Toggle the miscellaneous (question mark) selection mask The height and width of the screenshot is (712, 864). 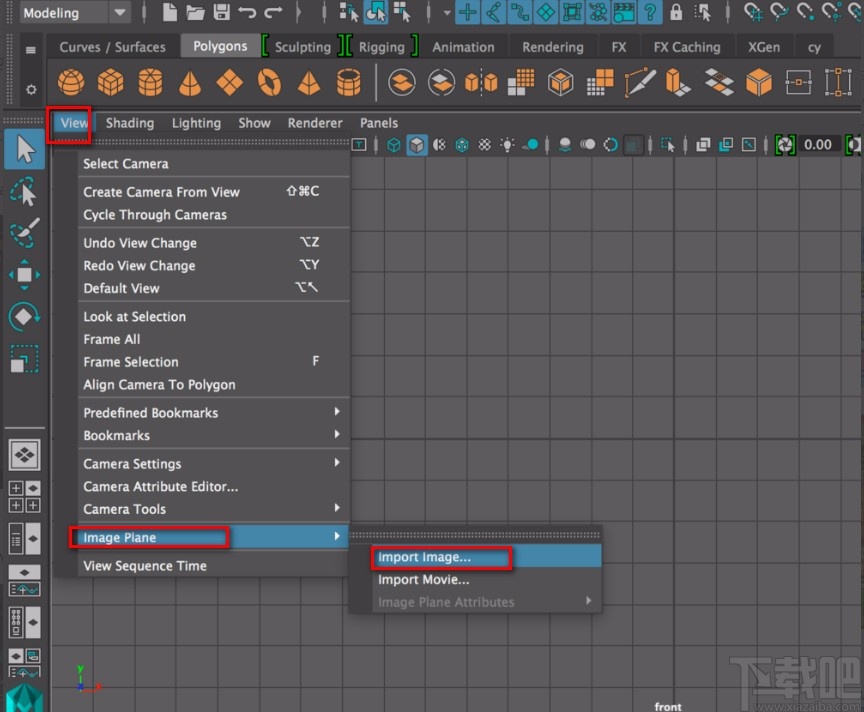[x=650, y=12]
